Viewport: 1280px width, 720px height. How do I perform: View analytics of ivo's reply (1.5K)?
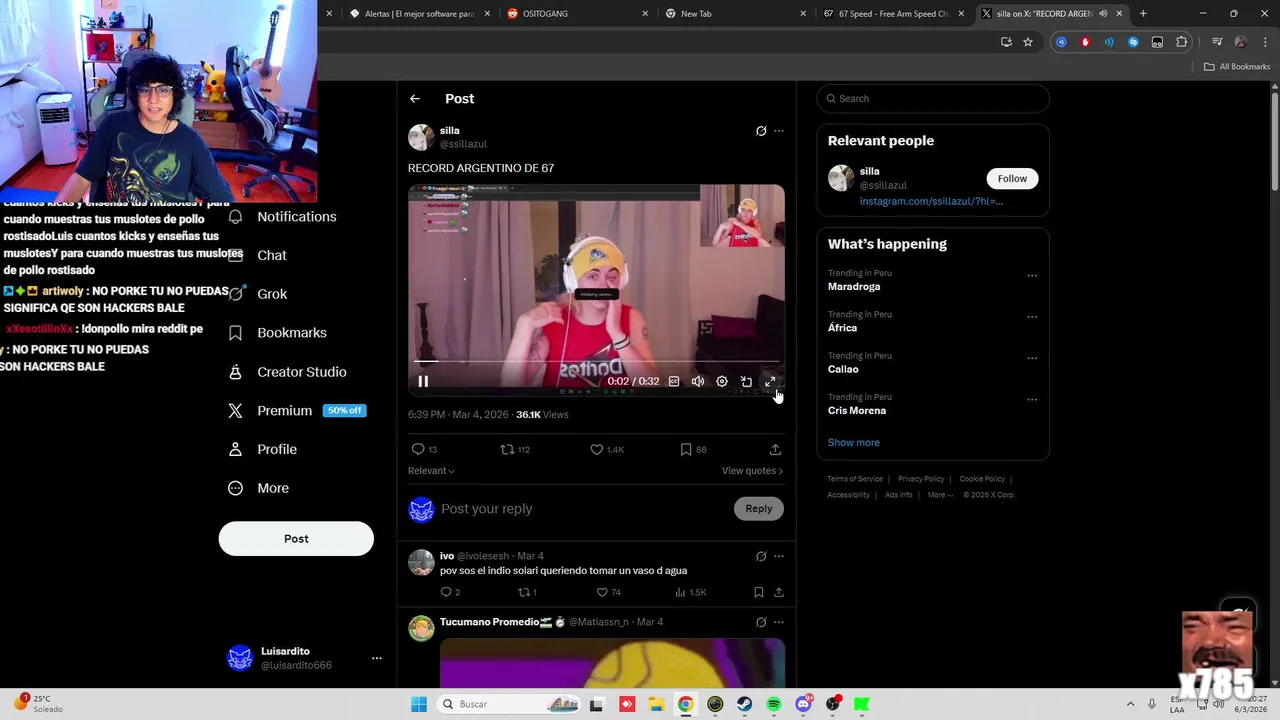691,592
